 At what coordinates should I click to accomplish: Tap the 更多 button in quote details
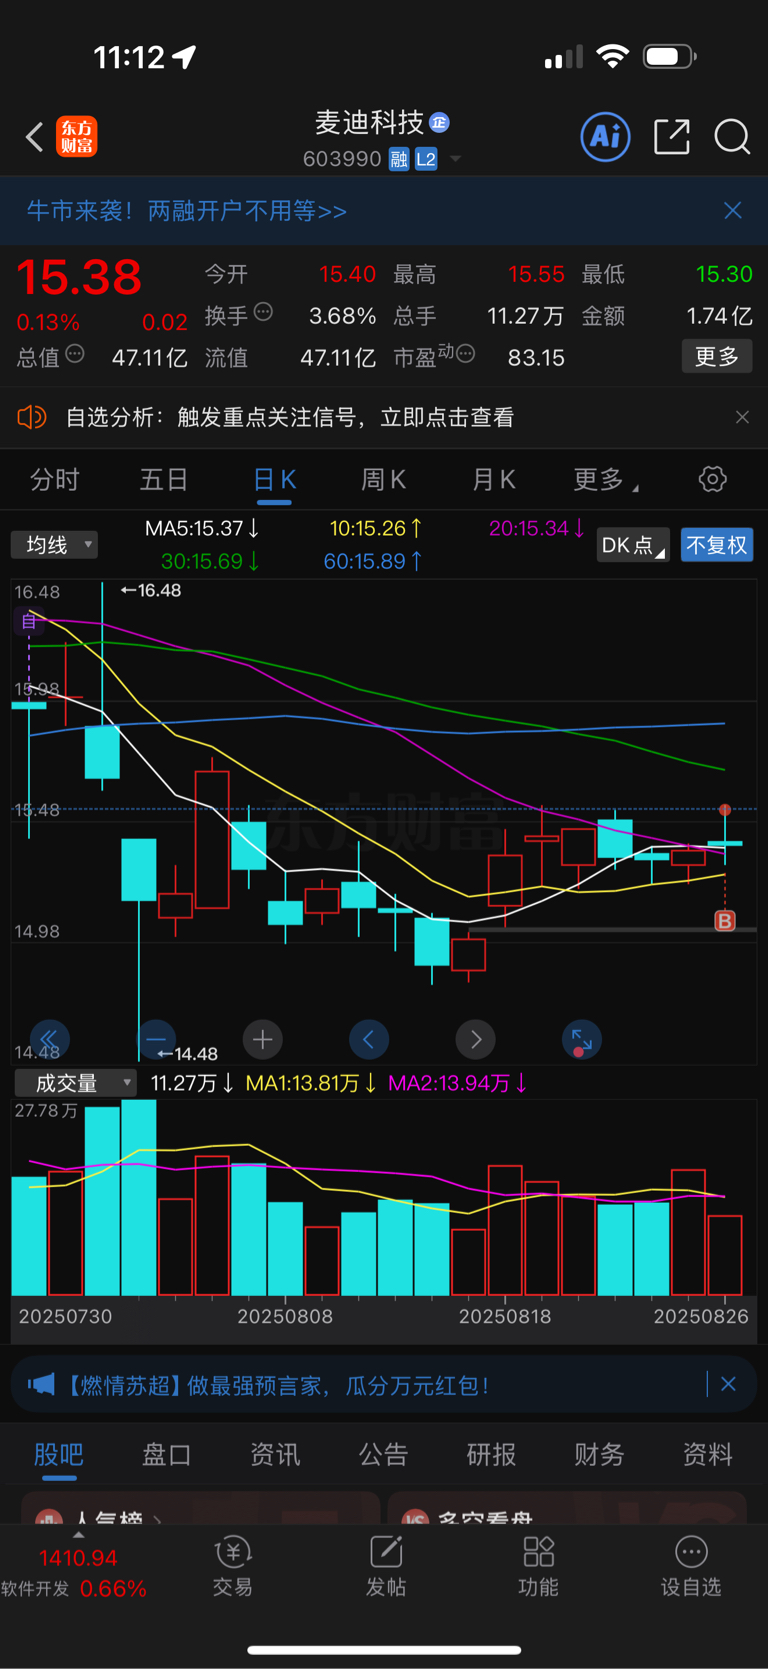pos(717,357)
